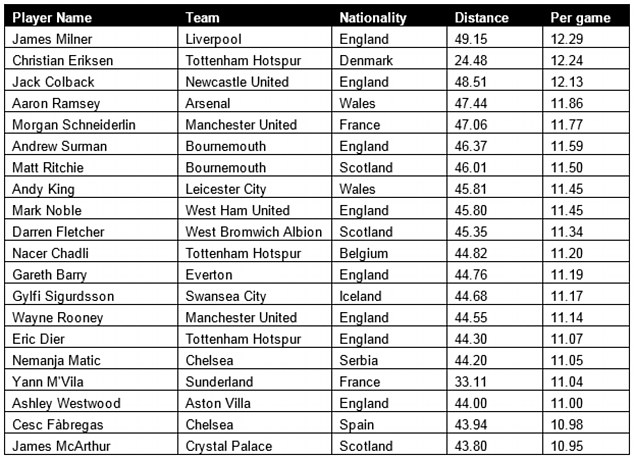
Task: Click the Gylfi Sigurdsson name cell
Action: tap(91, 295)
